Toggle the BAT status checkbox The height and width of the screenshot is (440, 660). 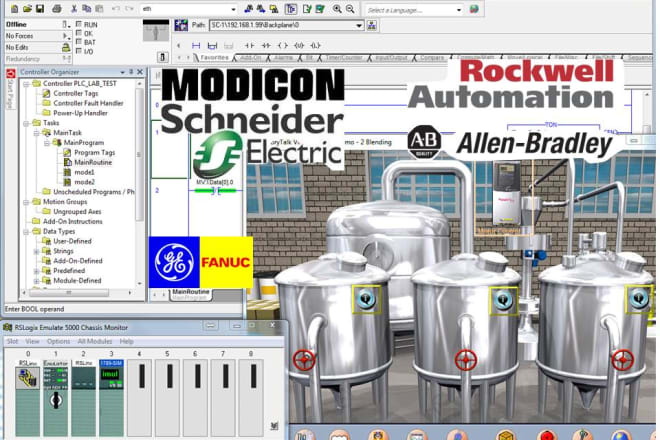(79, 42)
